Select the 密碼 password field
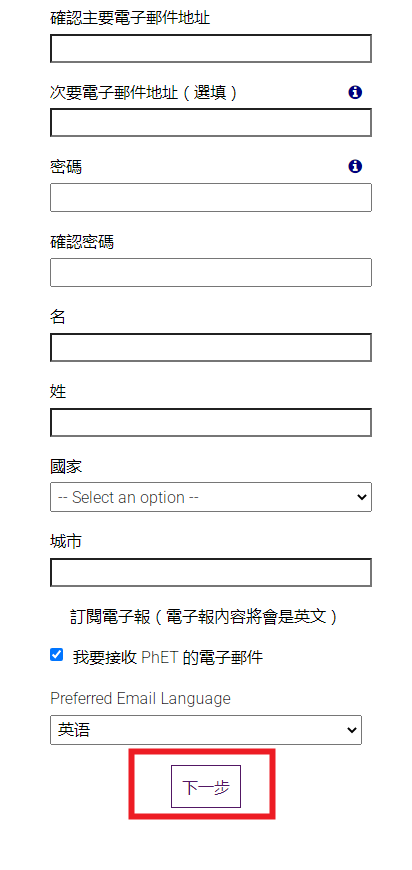 point(211,198)
